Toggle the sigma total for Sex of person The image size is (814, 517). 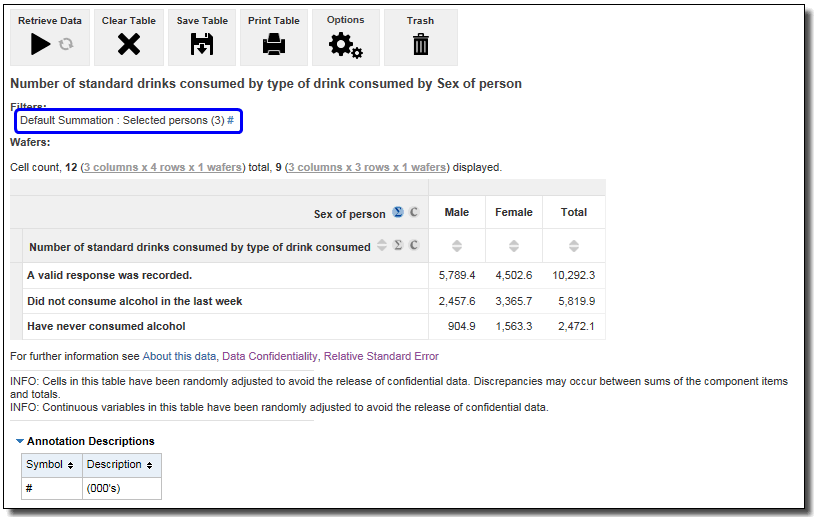[x=398, y=213]
